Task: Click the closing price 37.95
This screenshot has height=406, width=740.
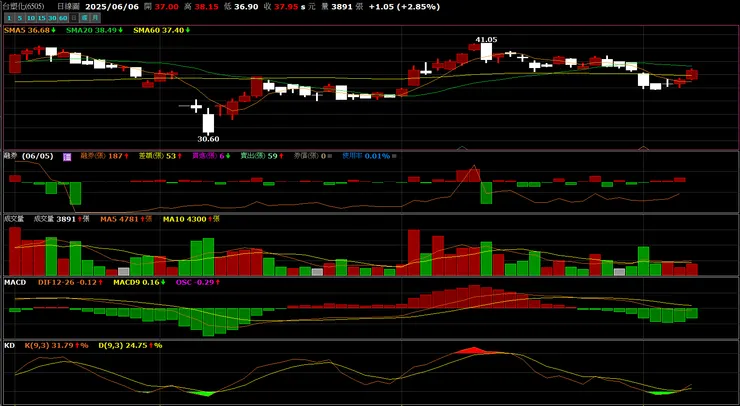Action: [x=286, y=7]
